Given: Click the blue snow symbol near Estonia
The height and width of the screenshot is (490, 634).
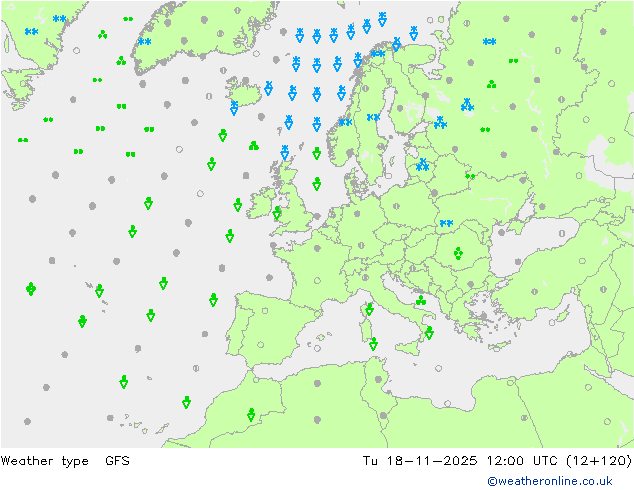Looking at the screenshot, I should (440, 122).
